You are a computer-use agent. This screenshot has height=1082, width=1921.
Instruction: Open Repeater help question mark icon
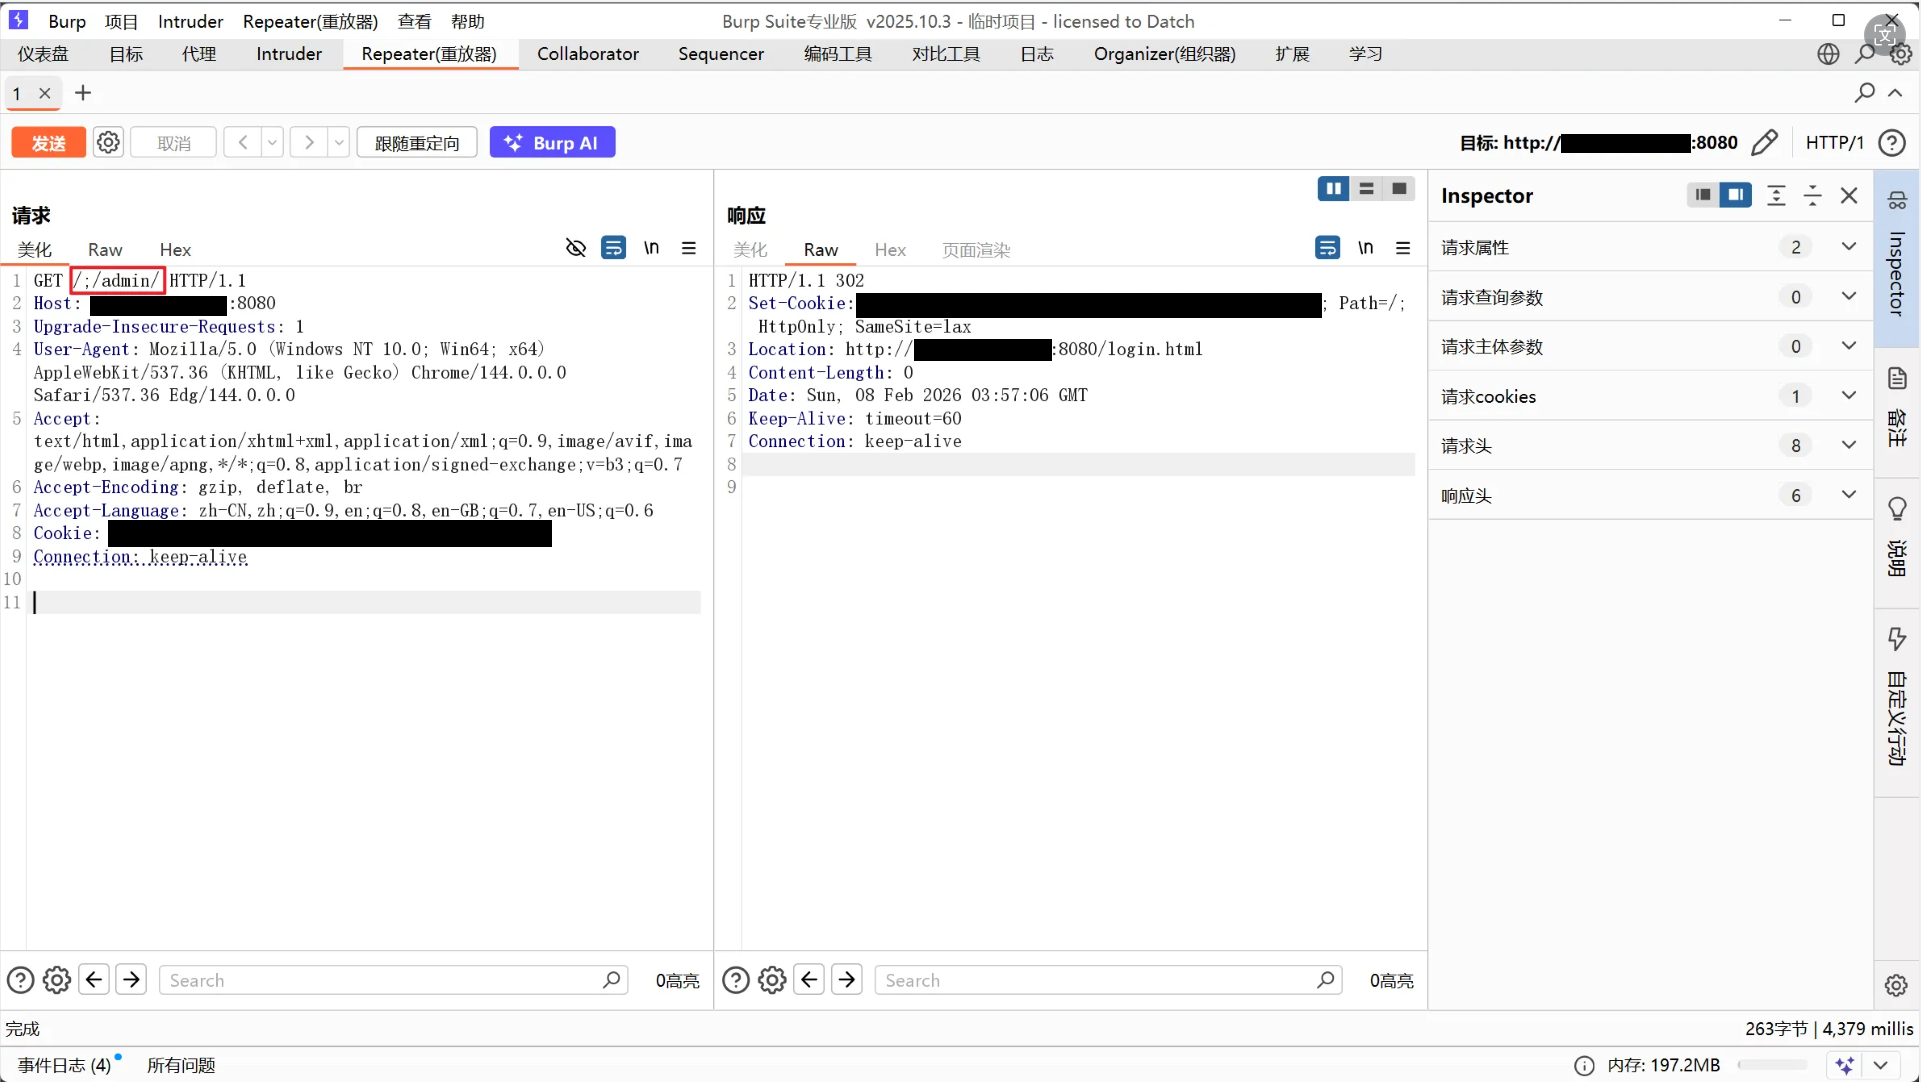coord(1891,143)
